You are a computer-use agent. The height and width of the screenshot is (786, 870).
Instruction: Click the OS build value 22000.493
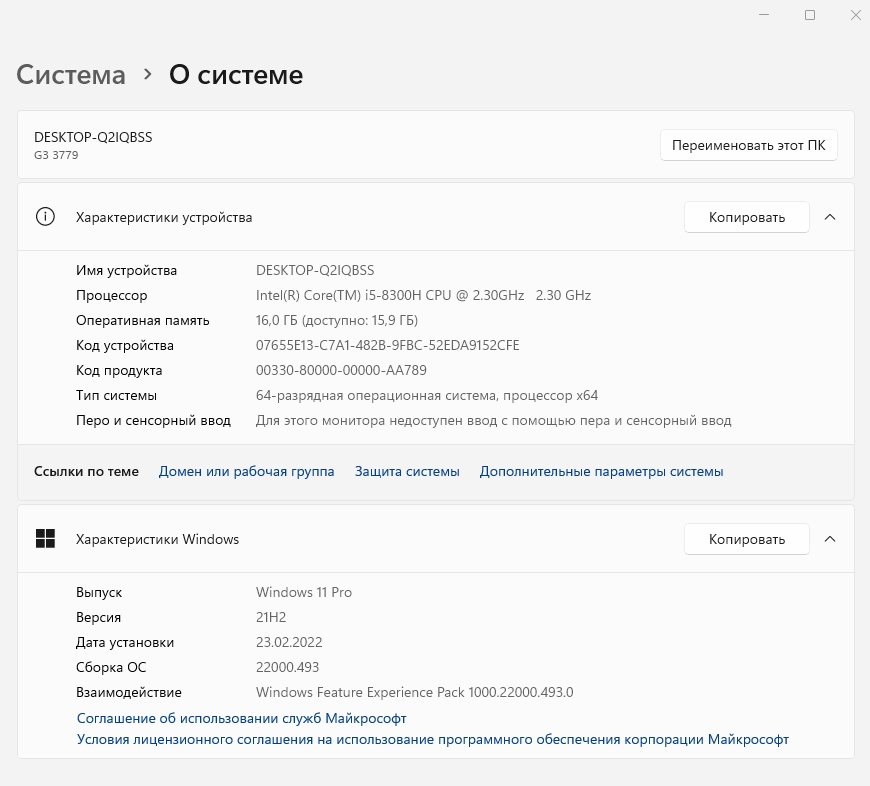tap(287, 667)
